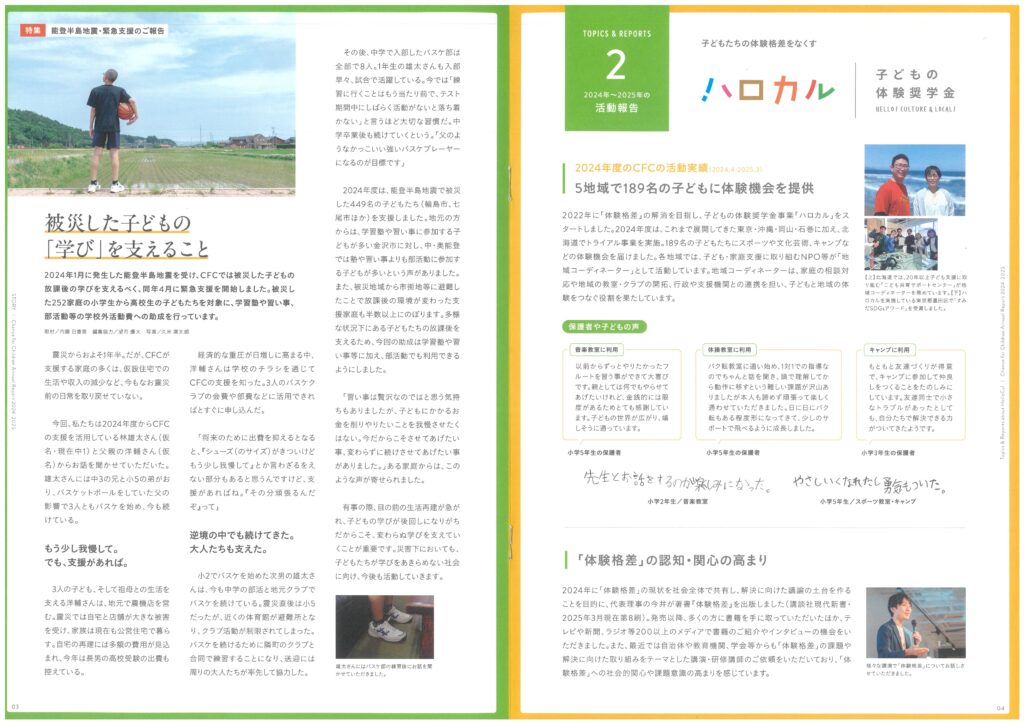The image size is (1024, 724).
Task: Click the green 保護者や子どもの声 pill
Action: [603, 326]
